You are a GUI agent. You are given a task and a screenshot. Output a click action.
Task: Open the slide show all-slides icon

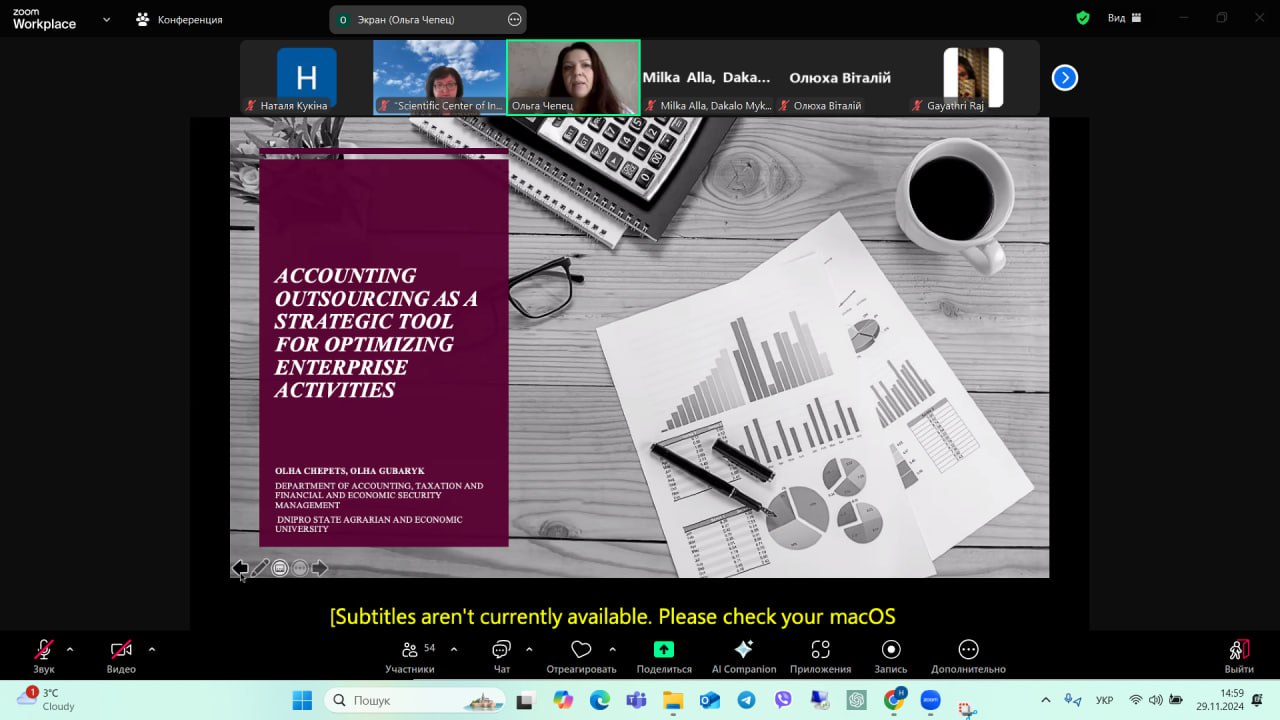coord(280,568)
